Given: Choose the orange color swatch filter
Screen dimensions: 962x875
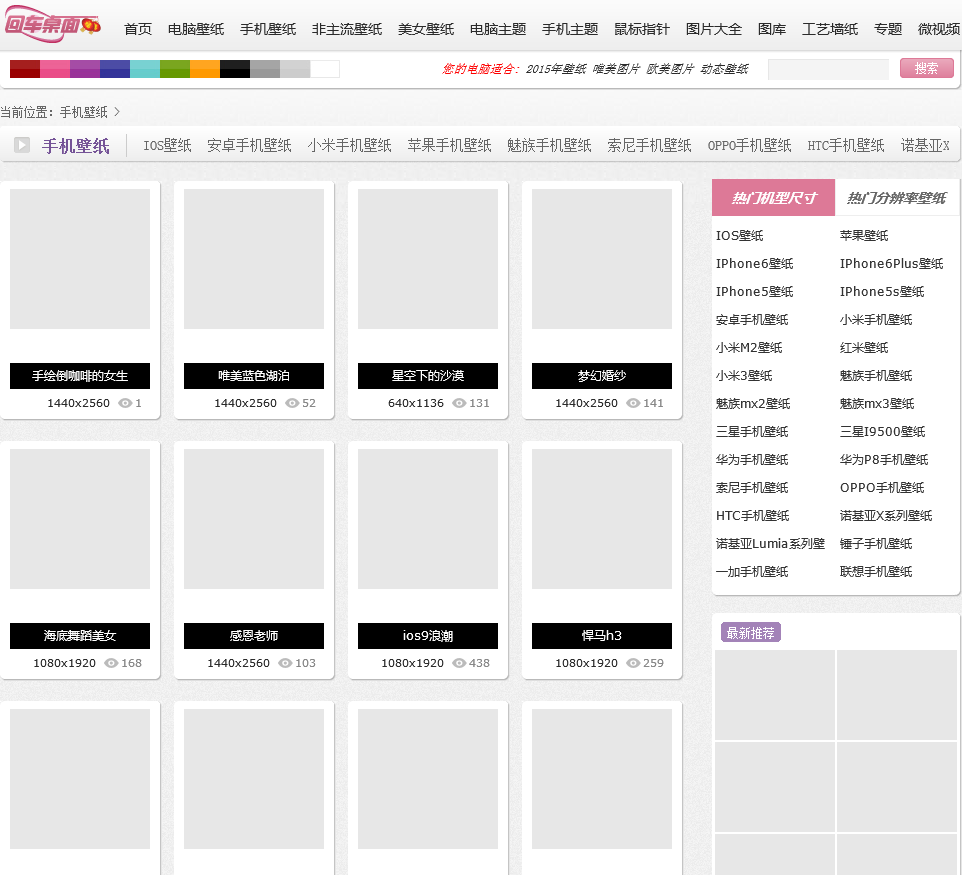Looking at the screenshot, I should [x=205, y=69].
